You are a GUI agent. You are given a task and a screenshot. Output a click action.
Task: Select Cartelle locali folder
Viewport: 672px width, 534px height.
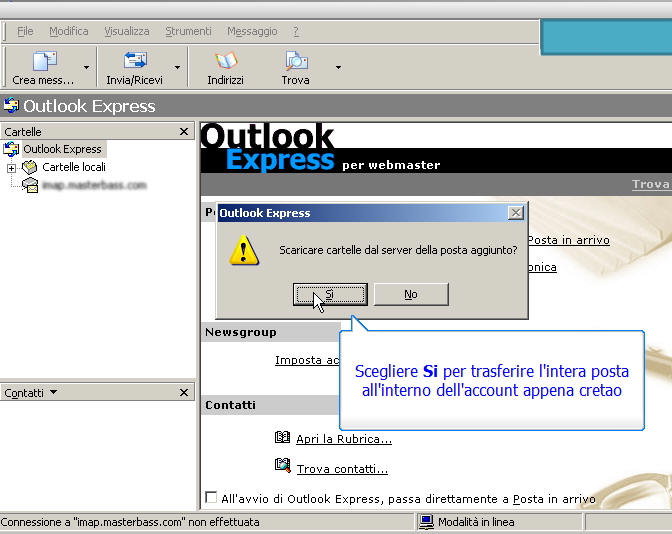tap(74, 167)
